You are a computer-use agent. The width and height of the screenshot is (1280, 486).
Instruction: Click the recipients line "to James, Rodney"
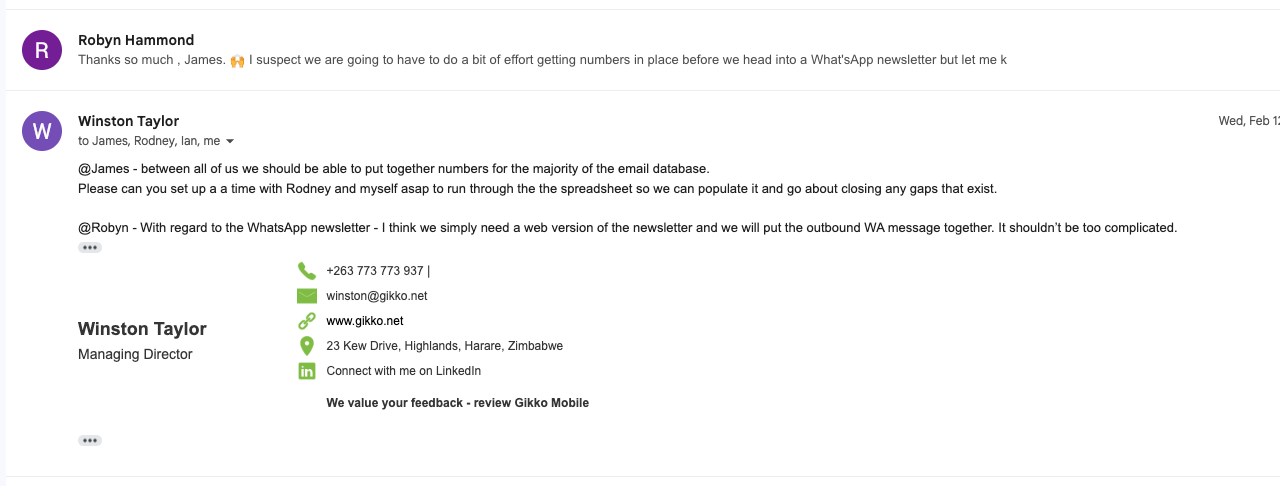(x=148, y=141)
